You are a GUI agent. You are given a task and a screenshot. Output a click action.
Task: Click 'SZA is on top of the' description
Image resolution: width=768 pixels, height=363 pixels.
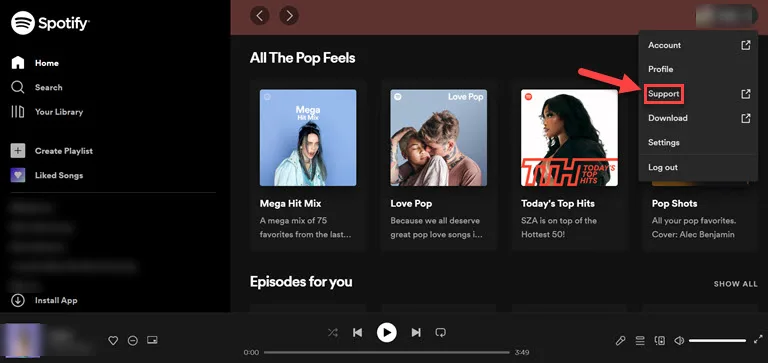click(x=559, y=220)
